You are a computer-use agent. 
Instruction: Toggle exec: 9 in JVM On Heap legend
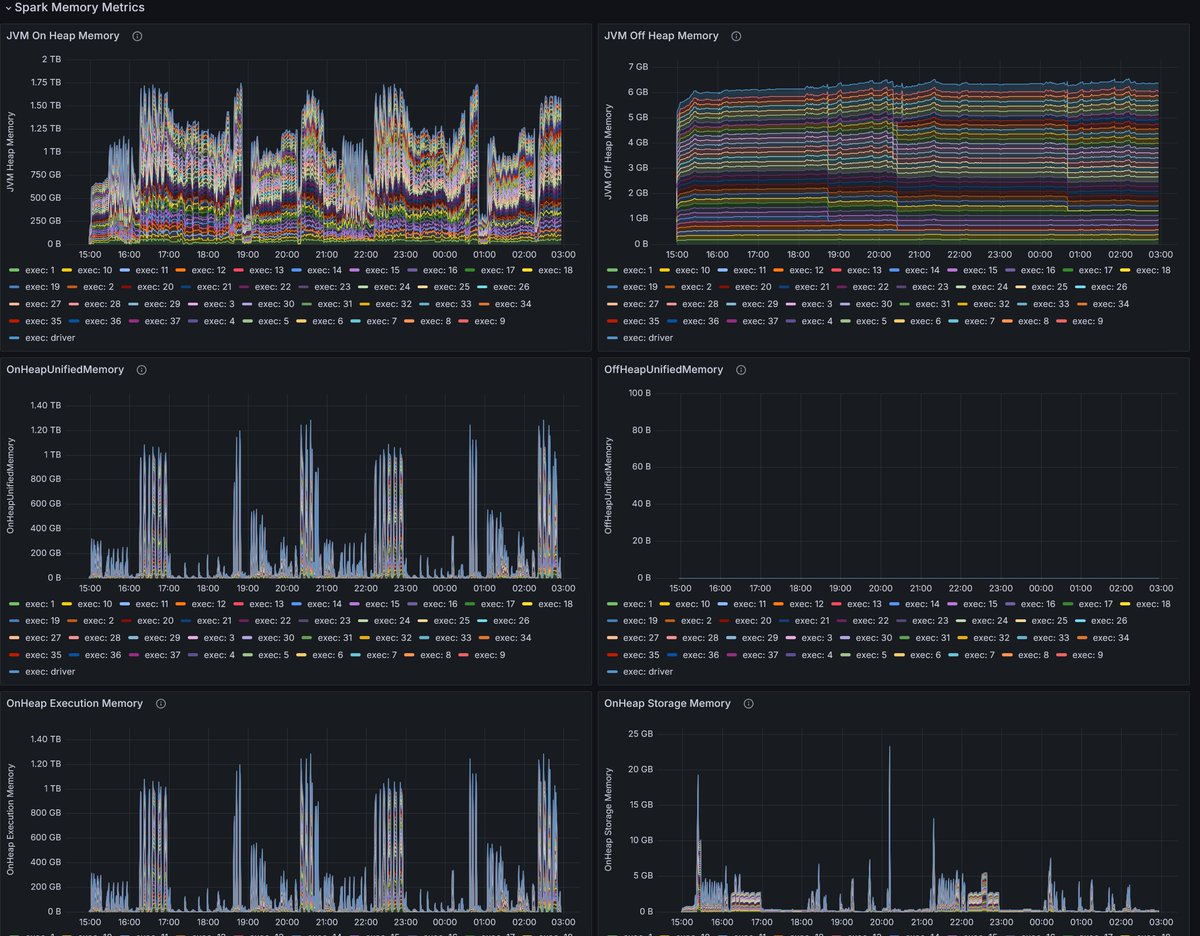click(489, 321)
